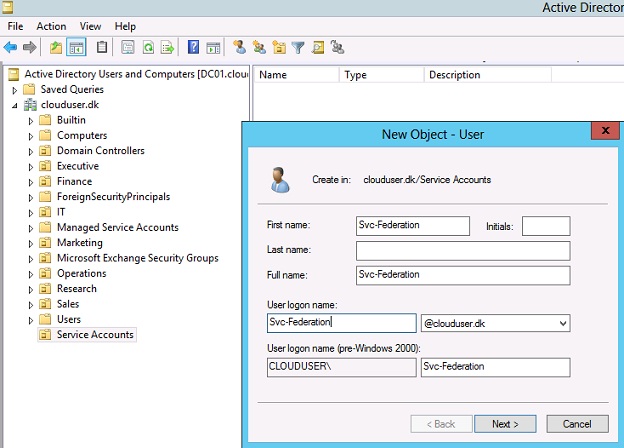Open filter options funnel icon
Image resolution: width=624 pixels, height=448 pixels.
[298, 48]
